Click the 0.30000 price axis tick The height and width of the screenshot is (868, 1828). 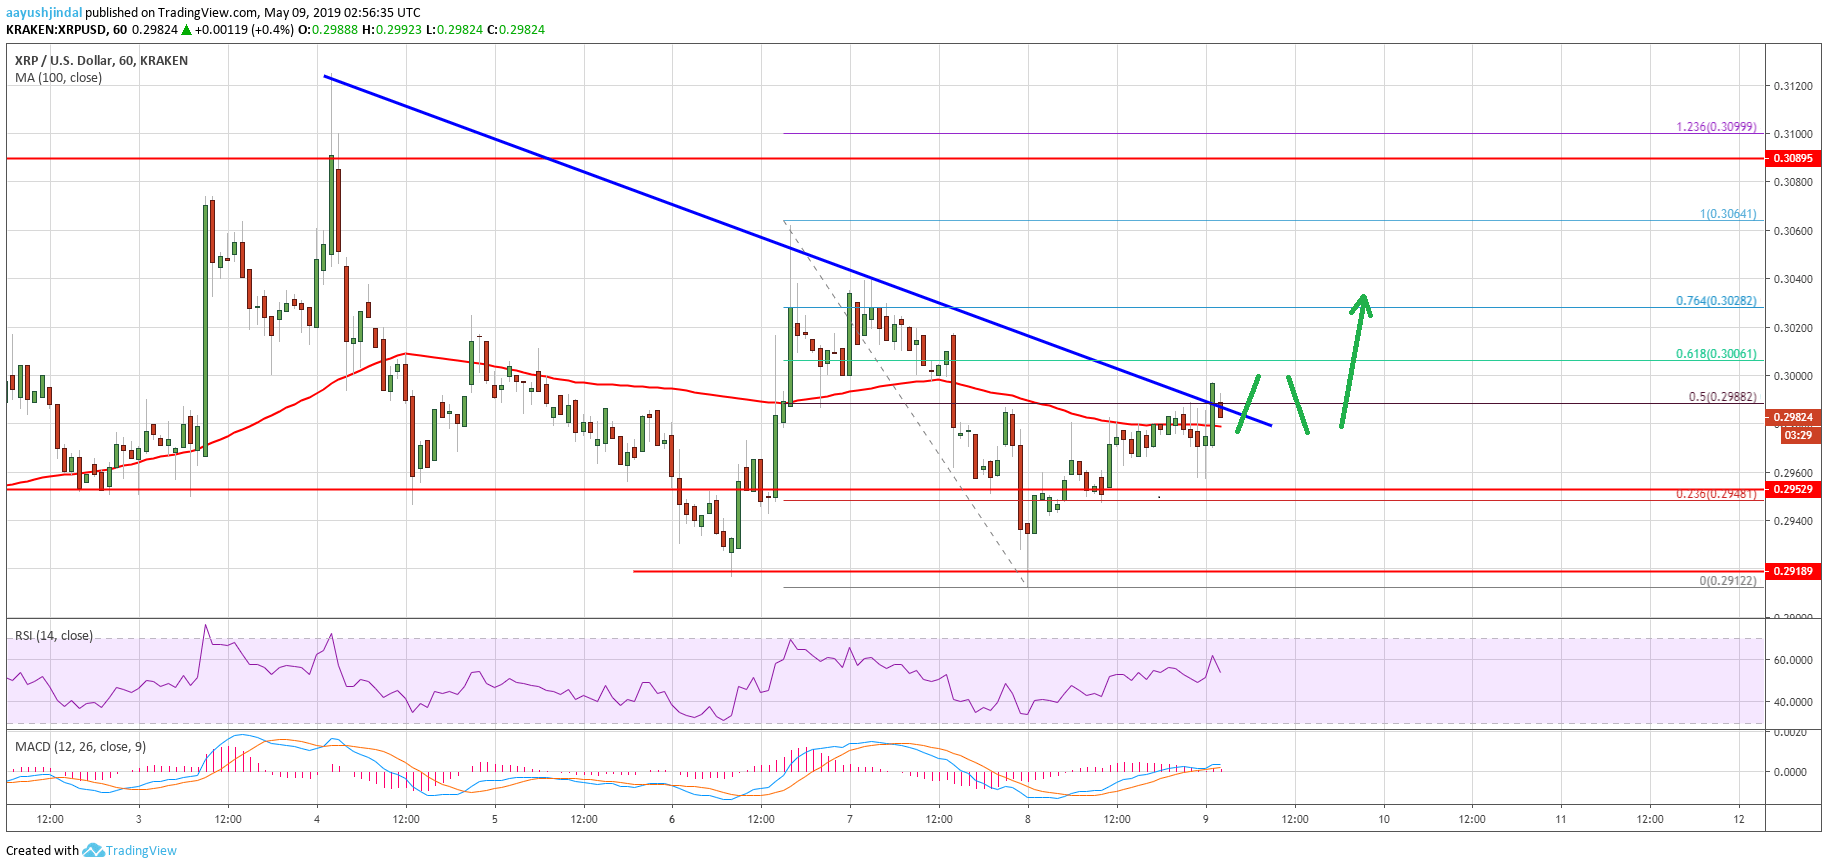[1792, 376]
